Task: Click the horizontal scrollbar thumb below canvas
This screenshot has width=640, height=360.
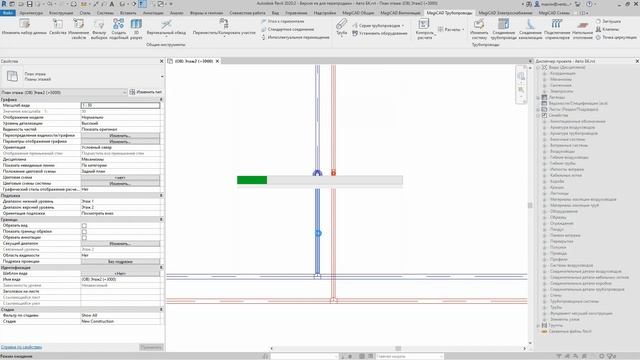Action: (398, 348)
